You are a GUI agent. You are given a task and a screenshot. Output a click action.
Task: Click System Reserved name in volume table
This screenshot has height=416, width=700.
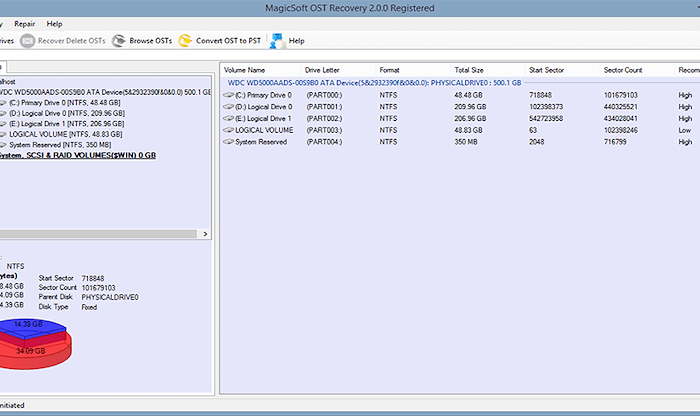click(x=261, y=141)
